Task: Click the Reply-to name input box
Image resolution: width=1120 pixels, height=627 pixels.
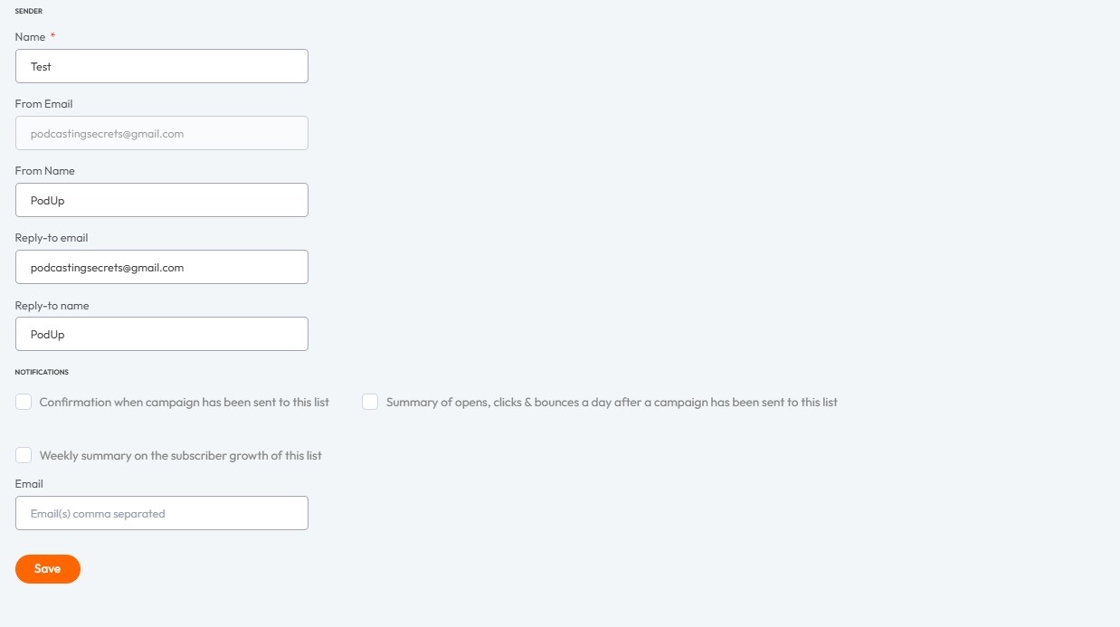Action: click(x=161, y=333)
